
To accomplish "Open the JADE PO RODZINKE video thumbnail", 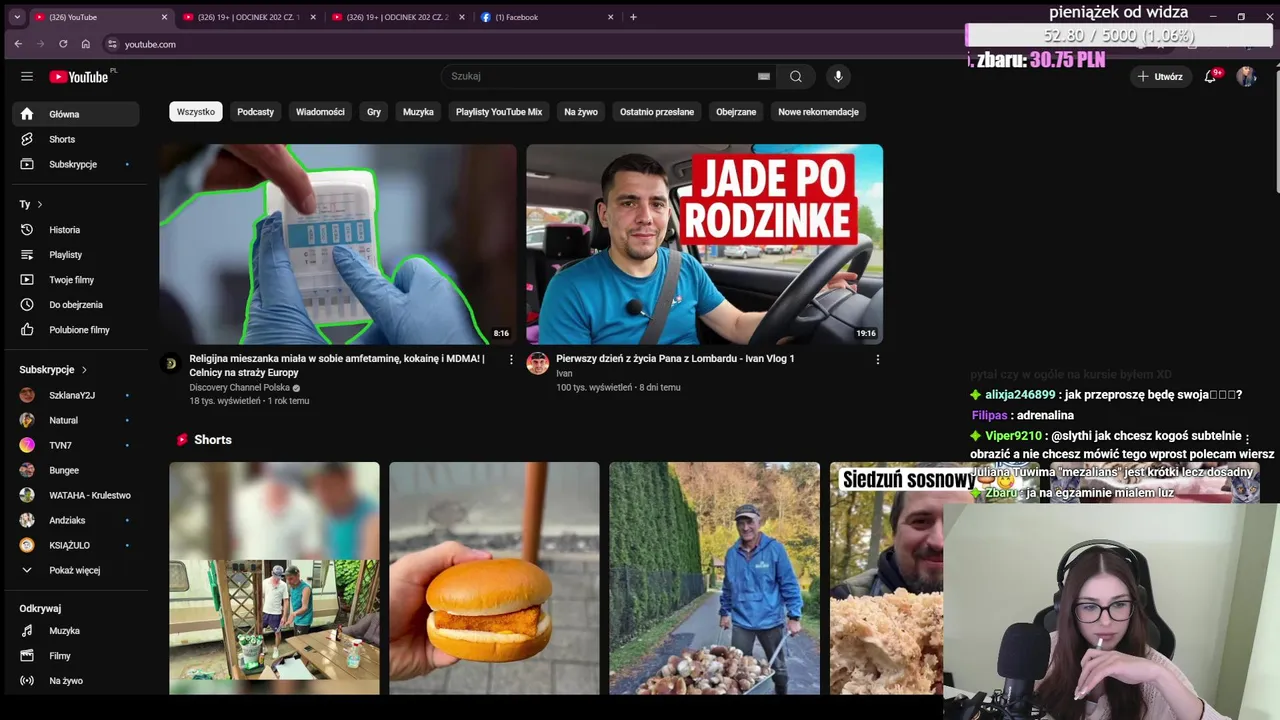I will (705, 244).
